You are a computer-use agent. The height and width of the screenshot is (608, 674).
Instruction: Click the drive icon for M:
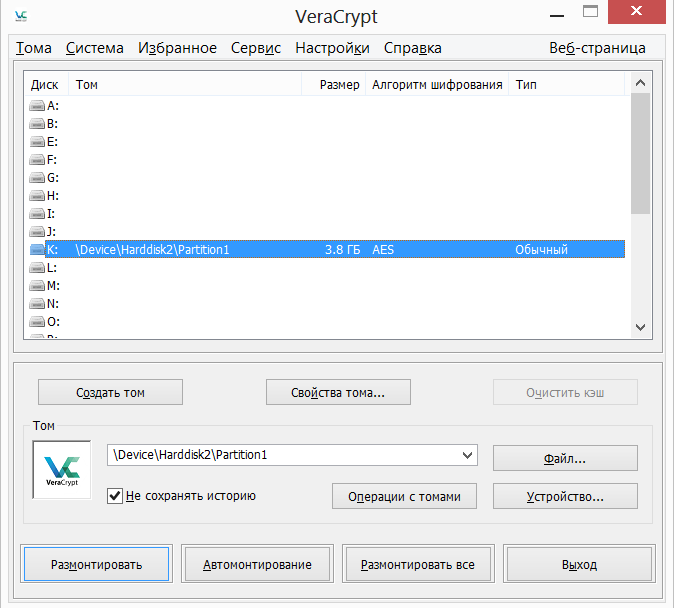37,286
